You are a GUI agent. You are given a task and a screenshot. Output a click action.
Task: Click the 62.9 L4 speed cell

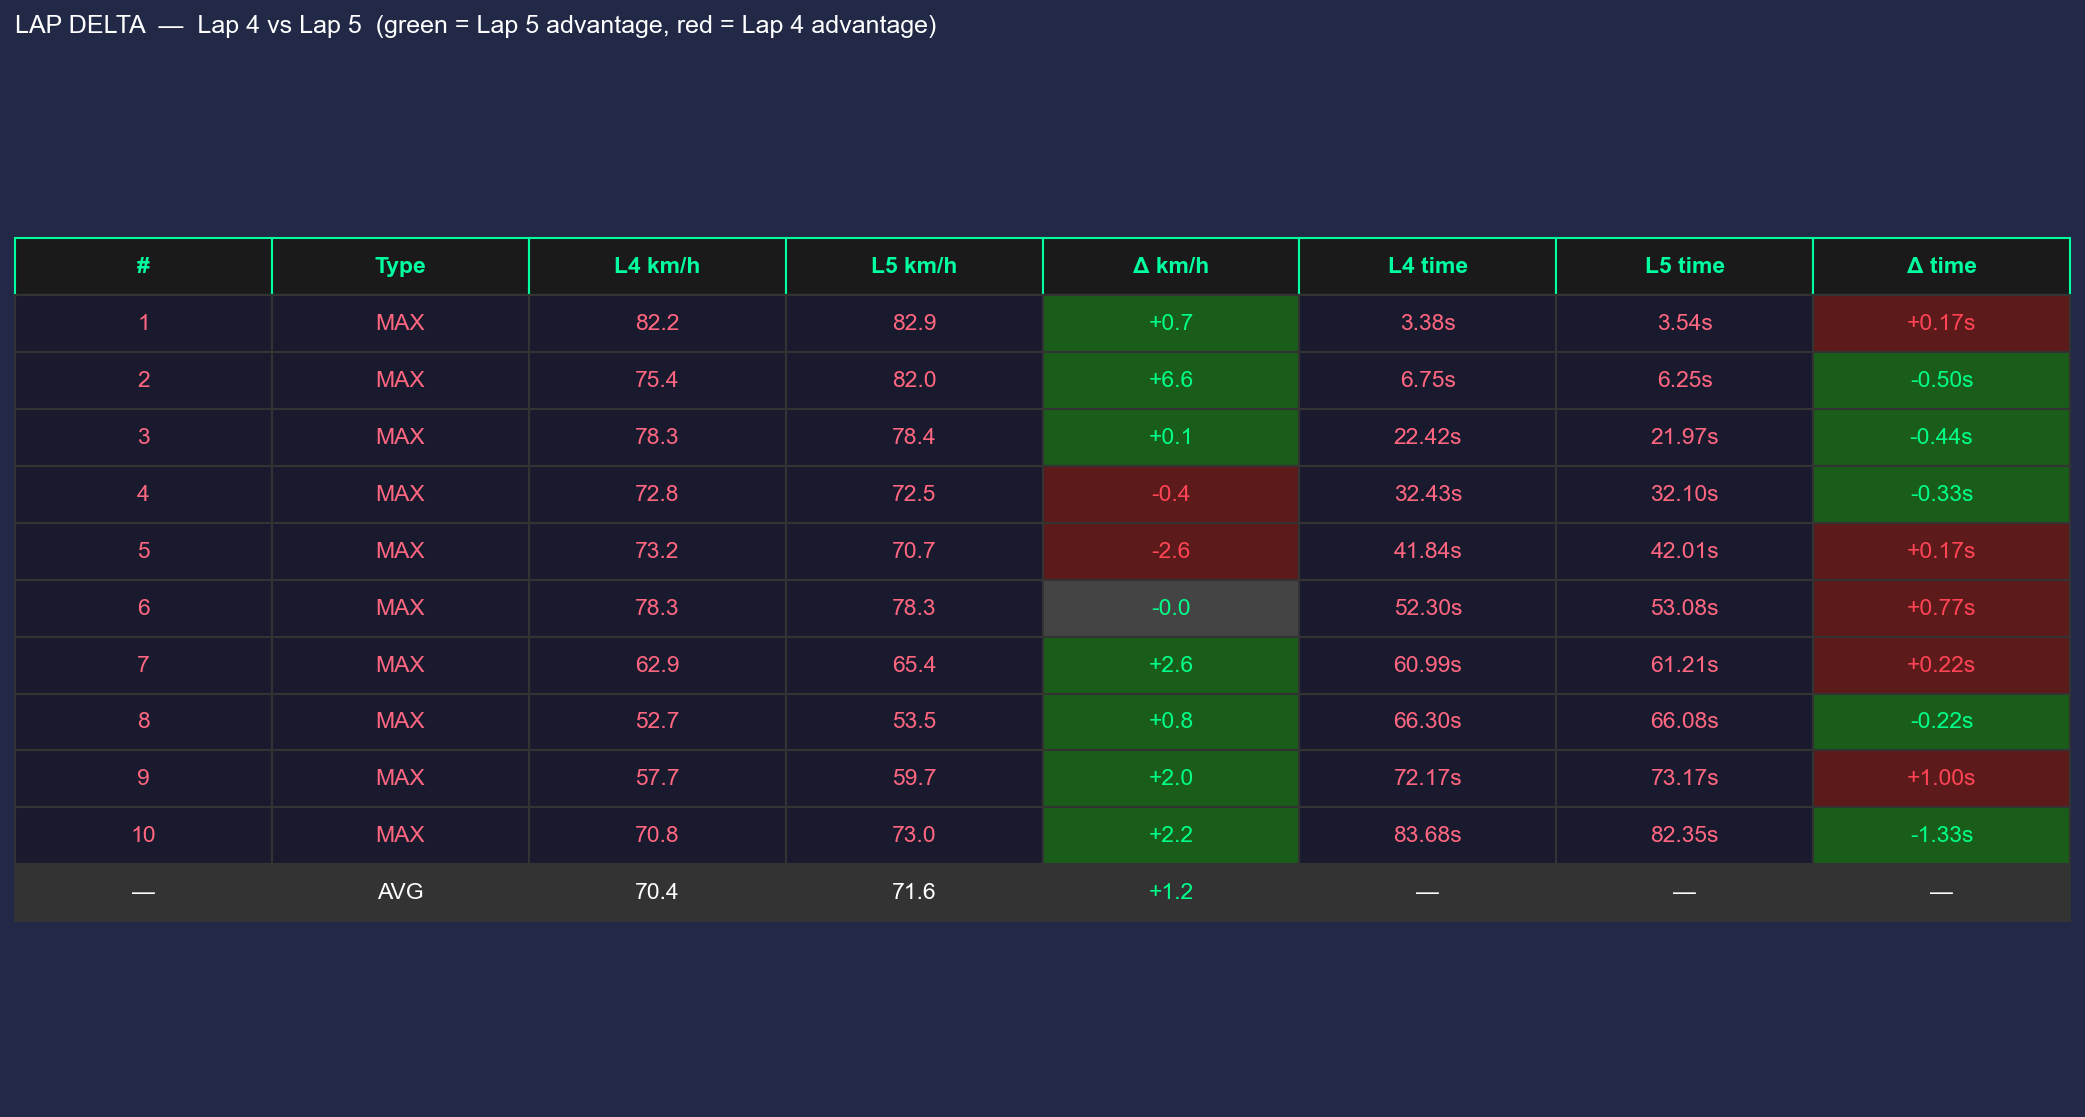(x=657, y=665)
